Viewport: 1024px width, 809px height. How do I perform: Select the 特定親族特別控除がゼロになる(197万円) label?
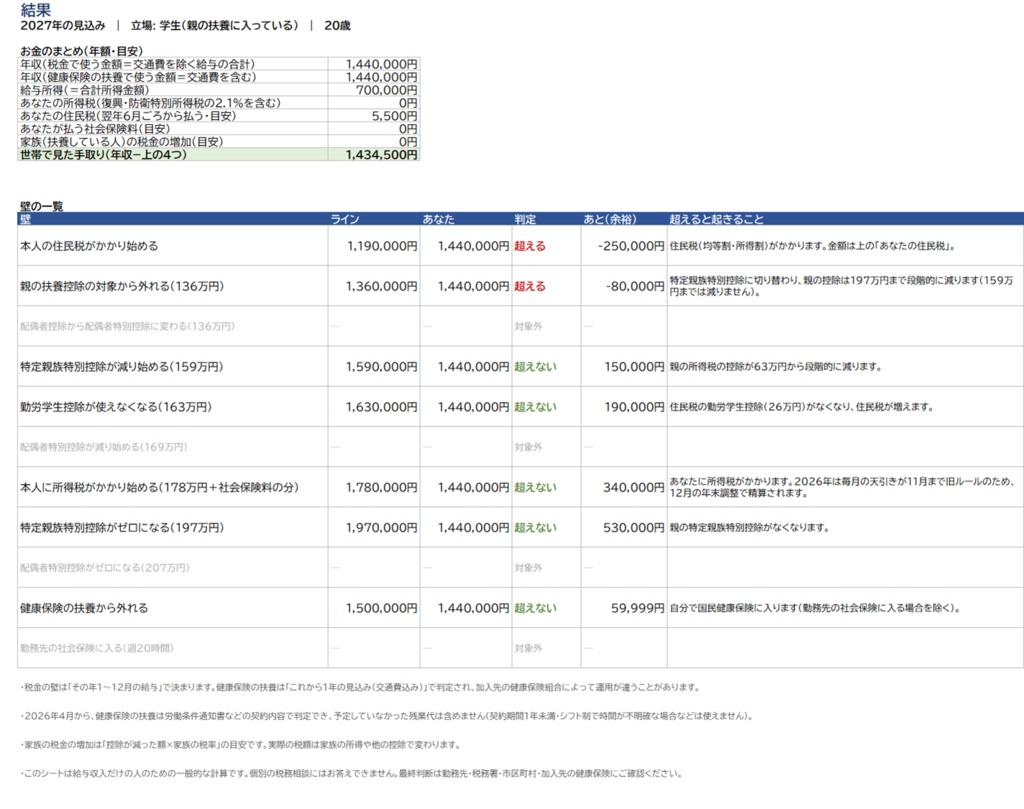121,528
